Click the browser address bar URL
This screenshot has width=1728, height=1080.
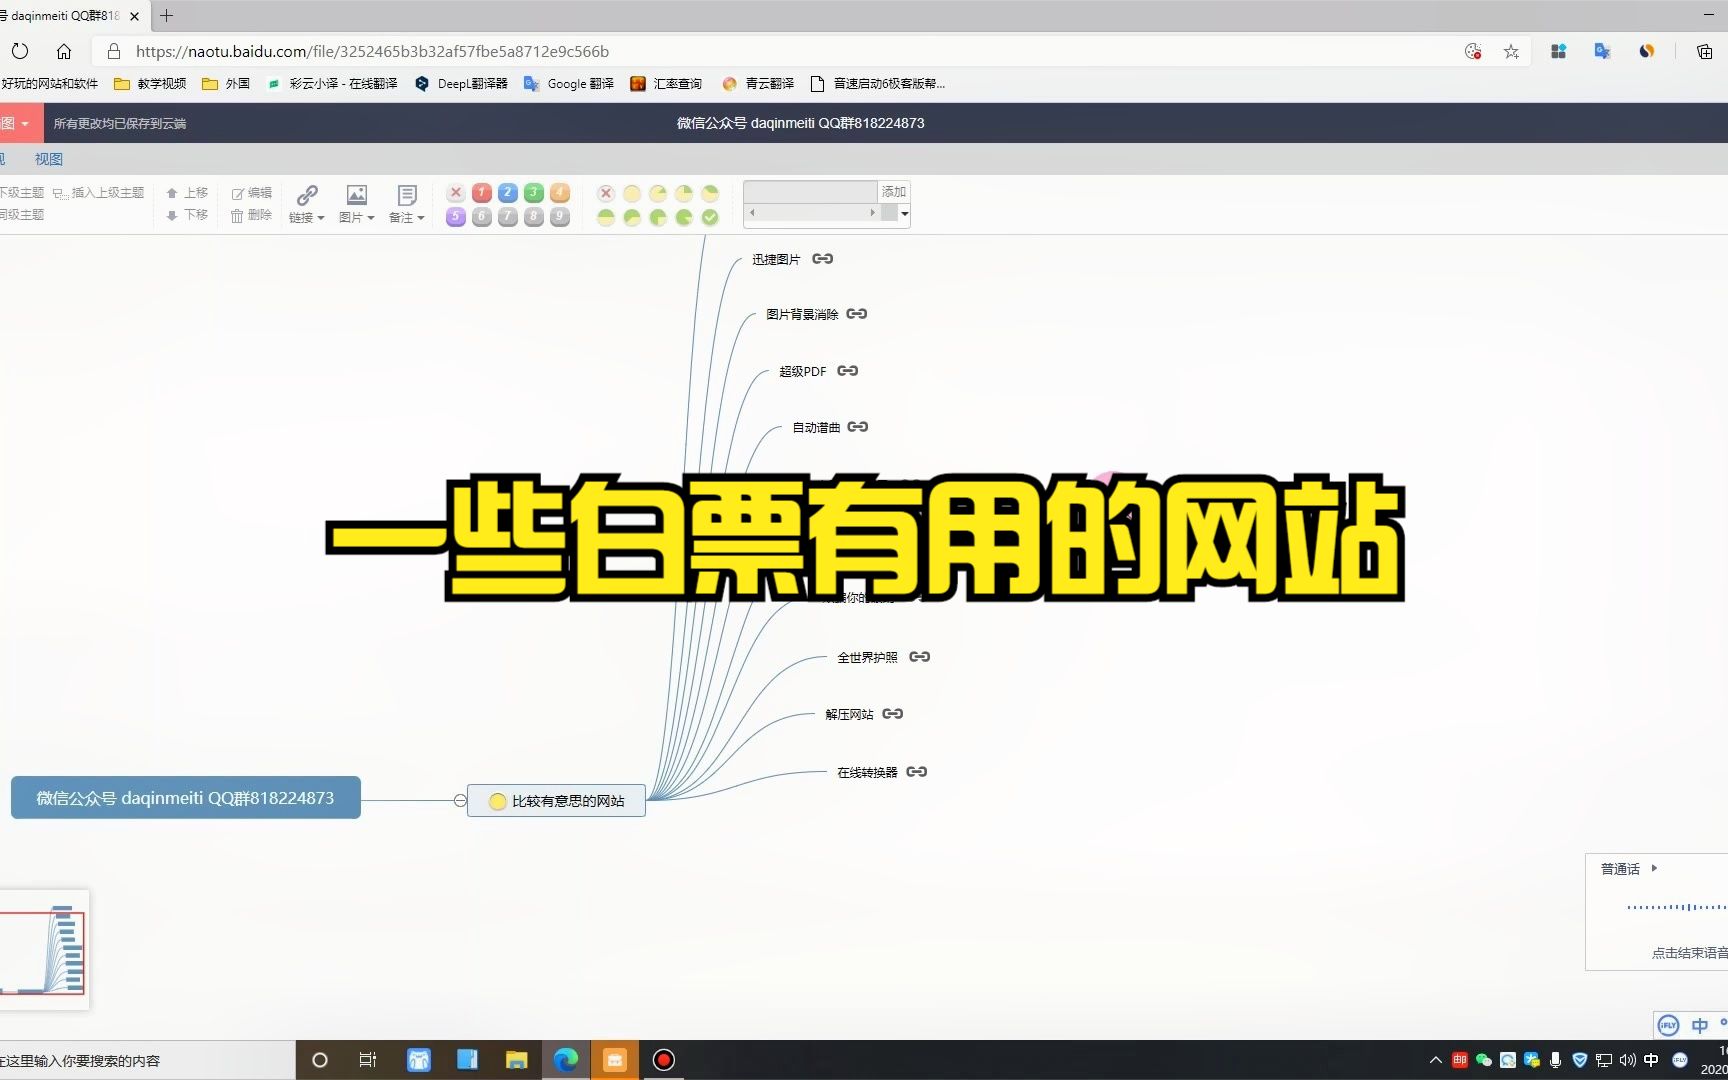click(372, 51)
